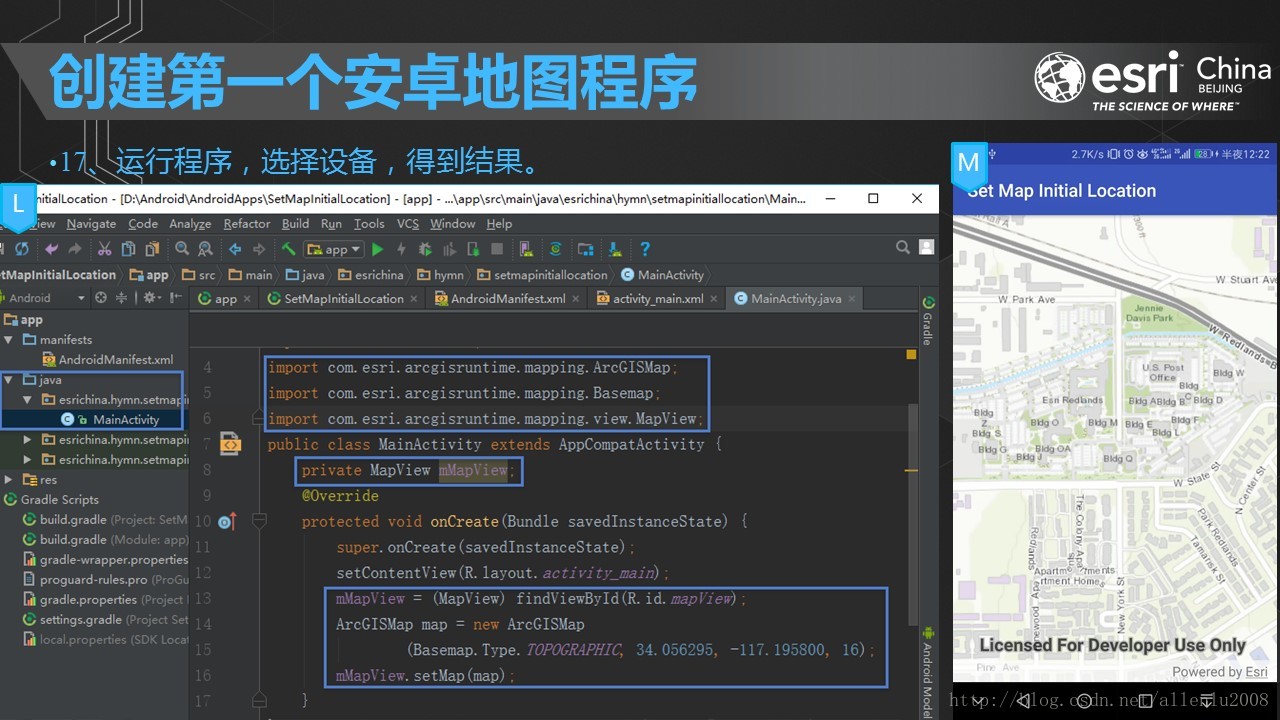Click the esrichina breadcrumb
Screen dimensions: 1280x720
pyautogui.click(x=371, y=275)
